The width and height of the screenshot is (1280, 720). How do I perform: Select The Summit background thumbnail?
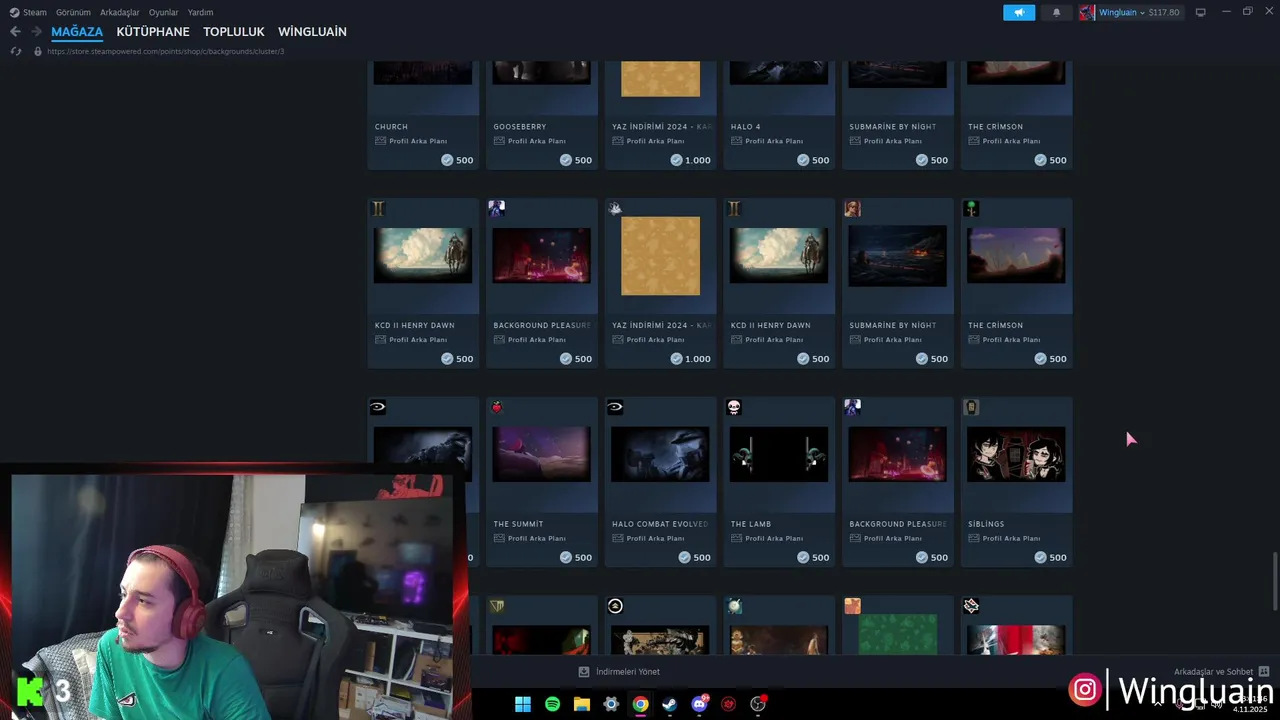click(541, 454)
